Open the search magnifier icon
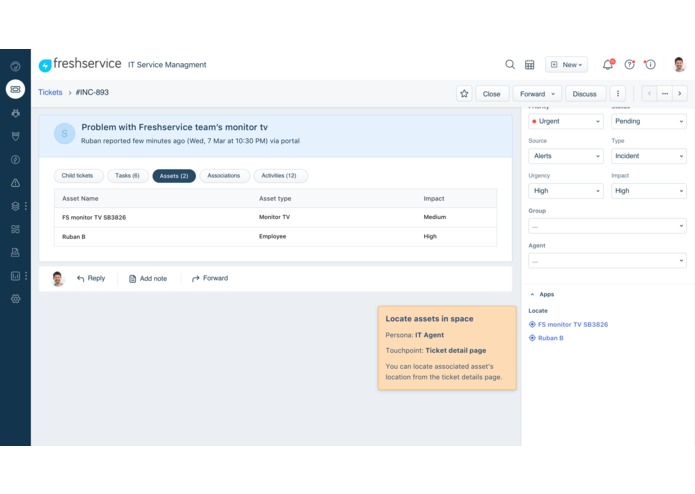Image resolution: width=695 pixels, height=494 pixels. click(x=510, y=65)
